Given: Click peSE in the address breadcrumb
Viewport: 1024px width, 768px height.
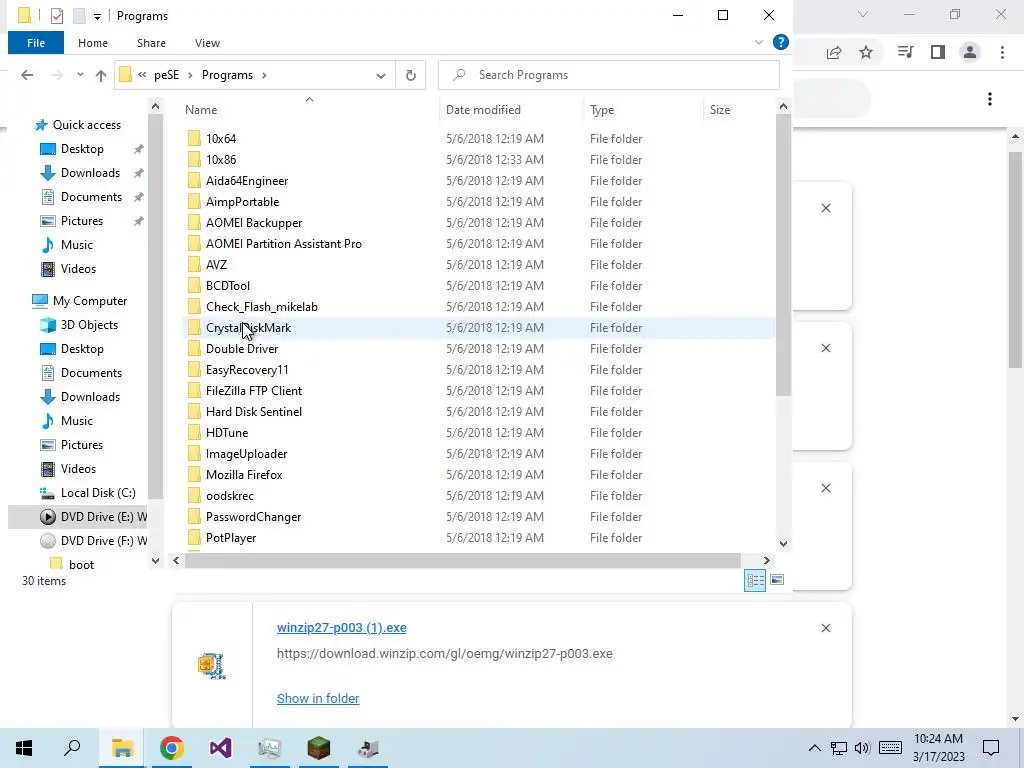Looking at the screenshot, I should 167,75.
